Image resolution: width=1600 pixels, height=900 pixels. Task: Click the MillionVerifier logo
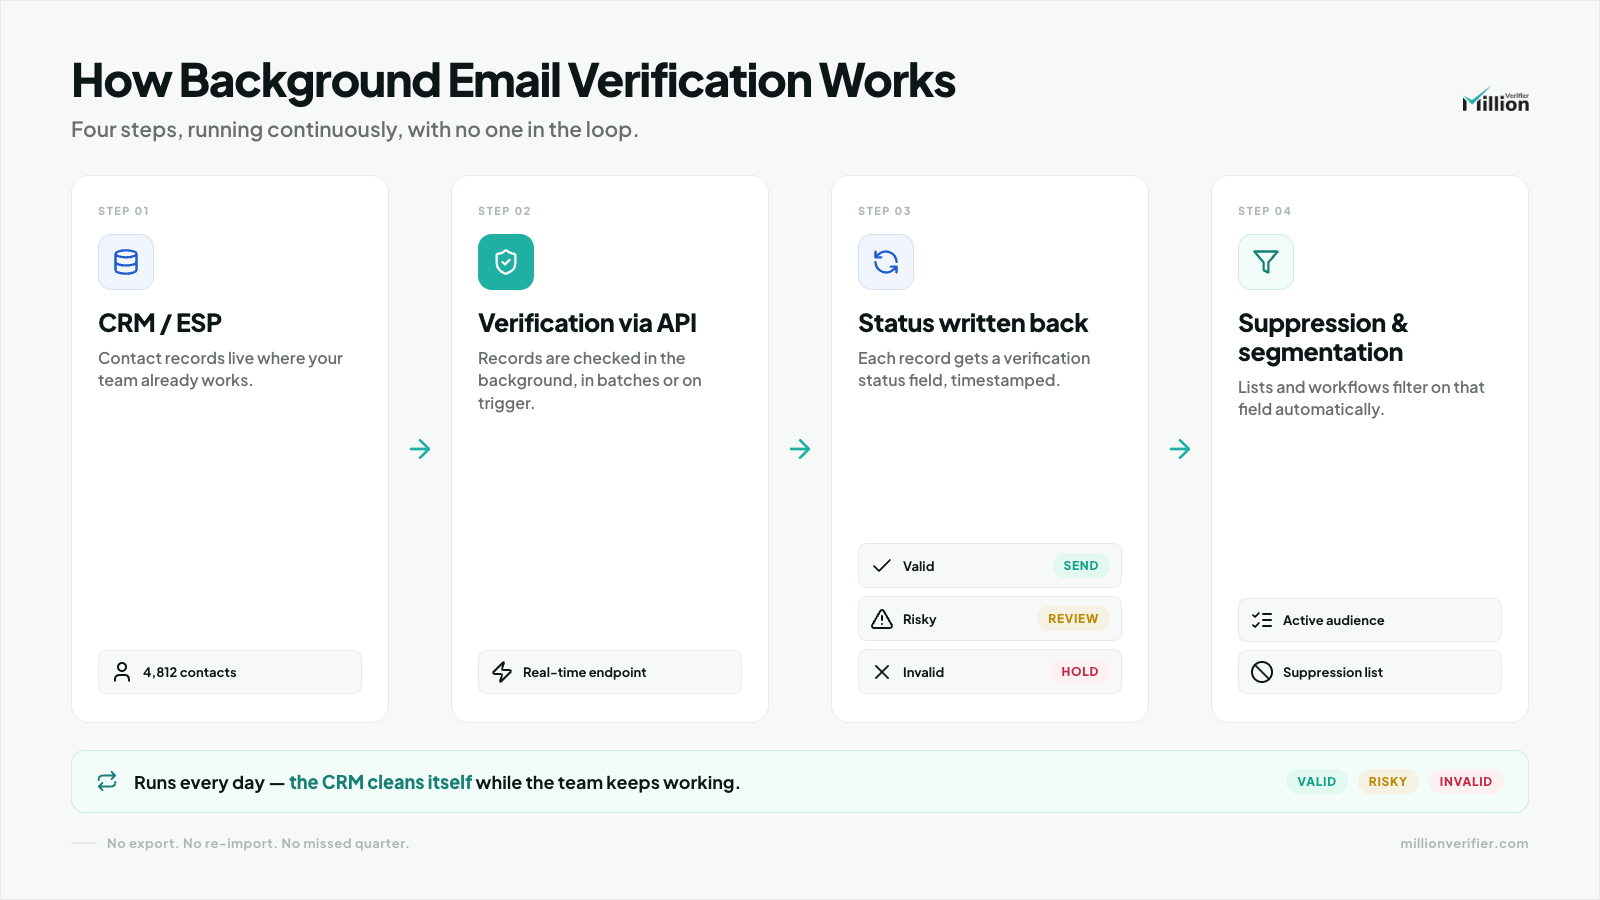coord(1495,100)
